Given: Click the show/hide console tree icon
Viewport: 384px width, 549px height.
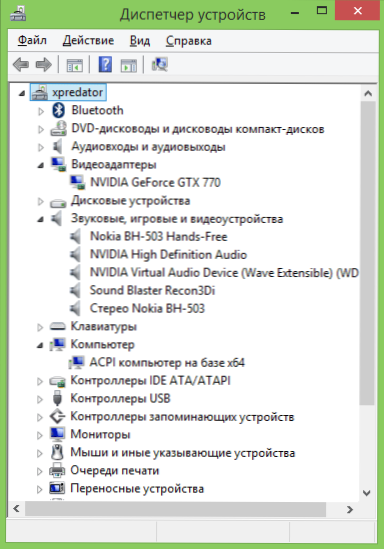Looking at the screenshot, I should click(x=75, y=65).
